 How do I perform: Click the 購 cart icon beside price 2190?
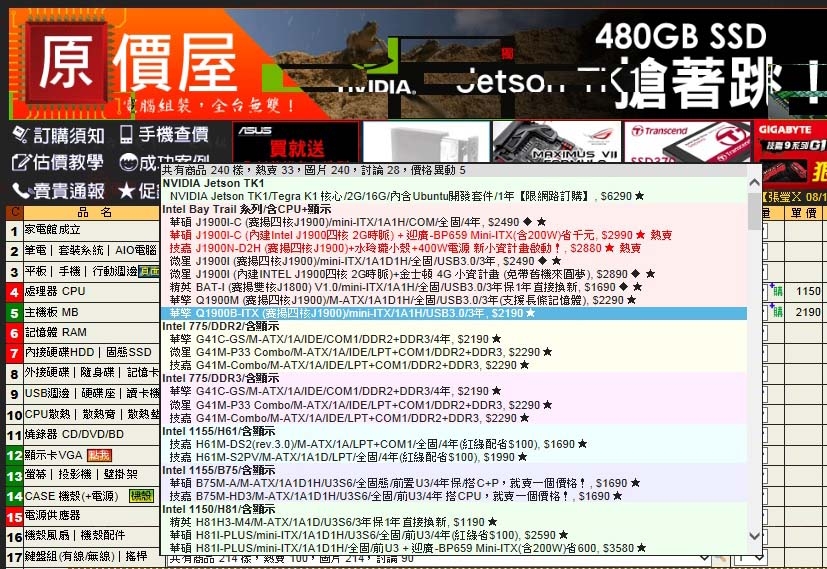777,311
